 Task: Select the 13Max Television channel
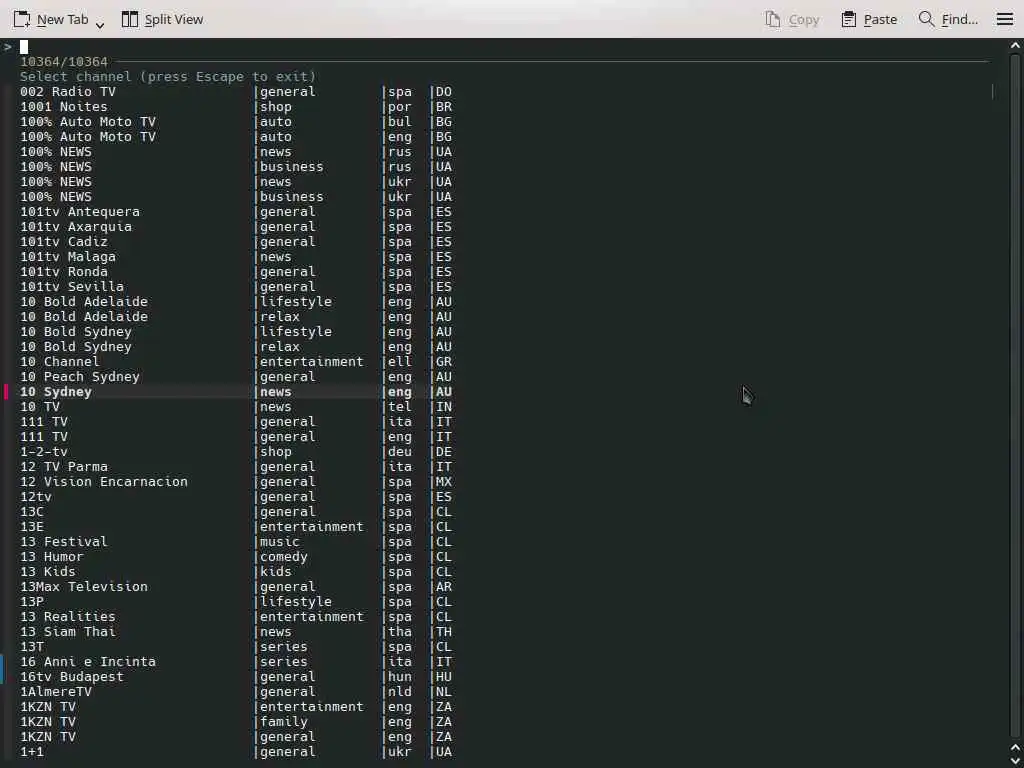(236, 587)
